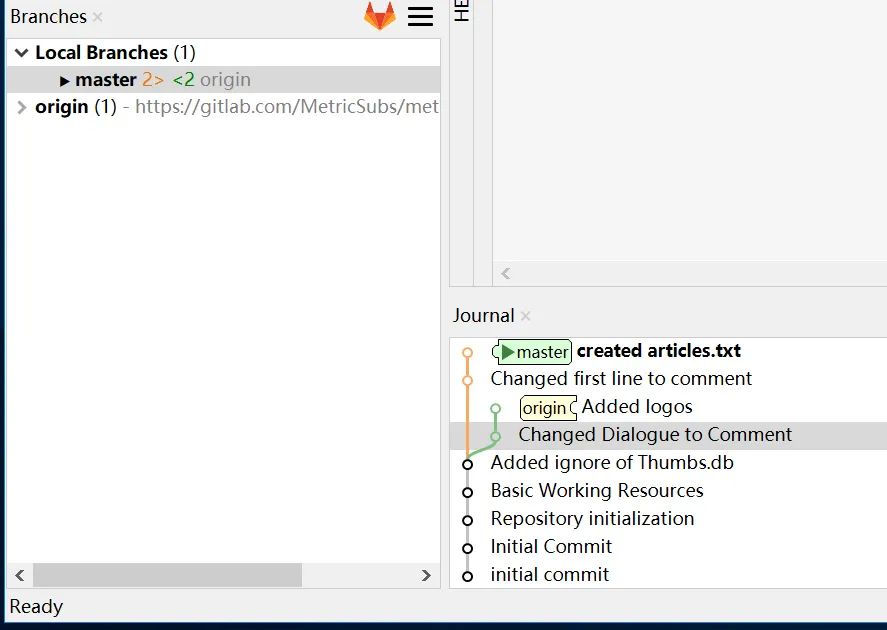The width and height of the screenshot is (887, 630).
Task: Click the green master branch tag
Action: point(533,352)
